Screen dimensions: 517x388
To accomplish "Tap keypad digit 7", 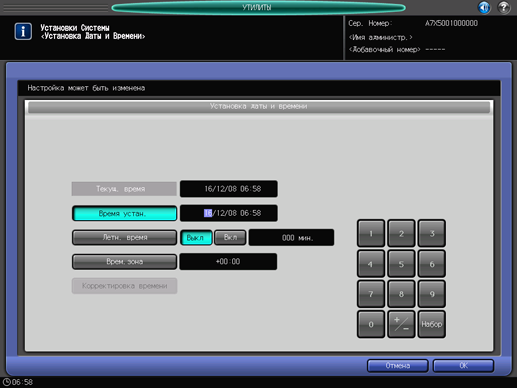I will click(371, 294).
